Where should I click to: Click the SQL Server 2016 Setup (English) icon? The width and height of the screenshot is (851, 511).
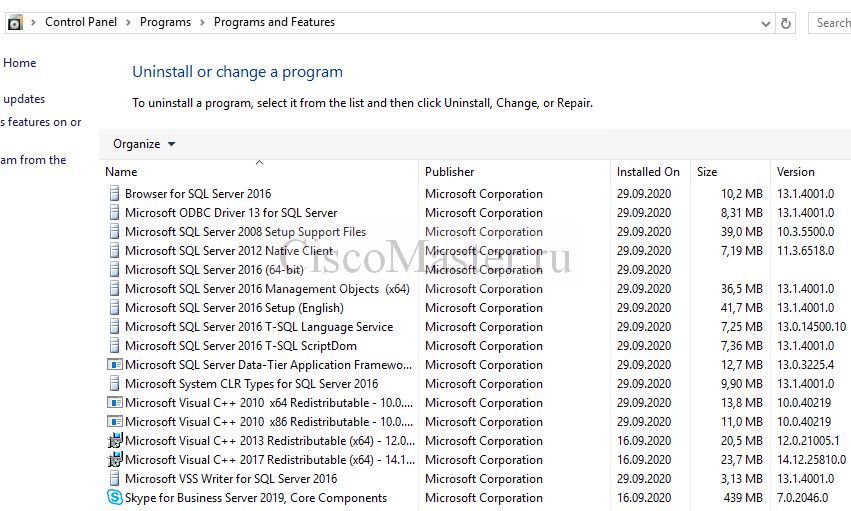(114, 308)
